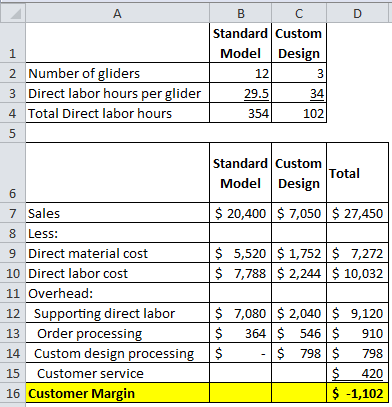Select row 2 header
This screenshot has width=392, height=407.
click(x=13, y=73)
